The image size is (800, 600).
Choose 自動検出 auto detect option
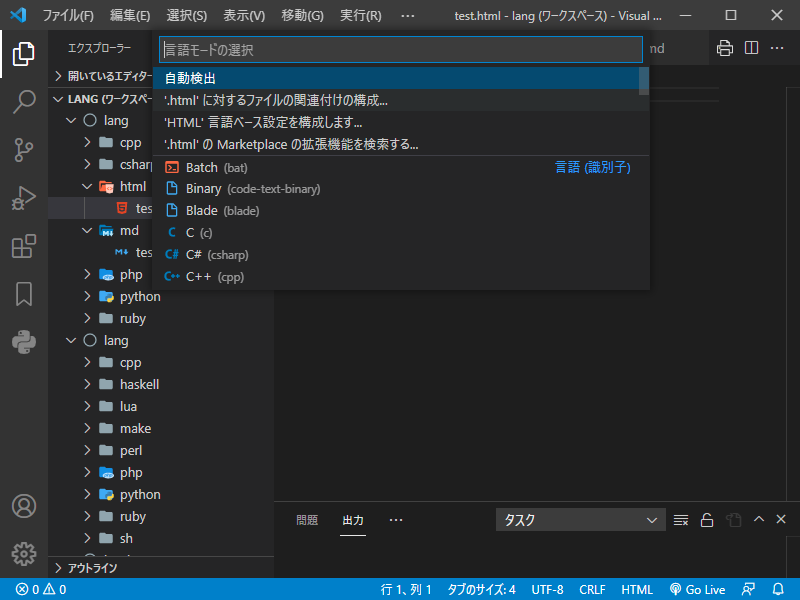pyautogui.click(x=396, y=78)
